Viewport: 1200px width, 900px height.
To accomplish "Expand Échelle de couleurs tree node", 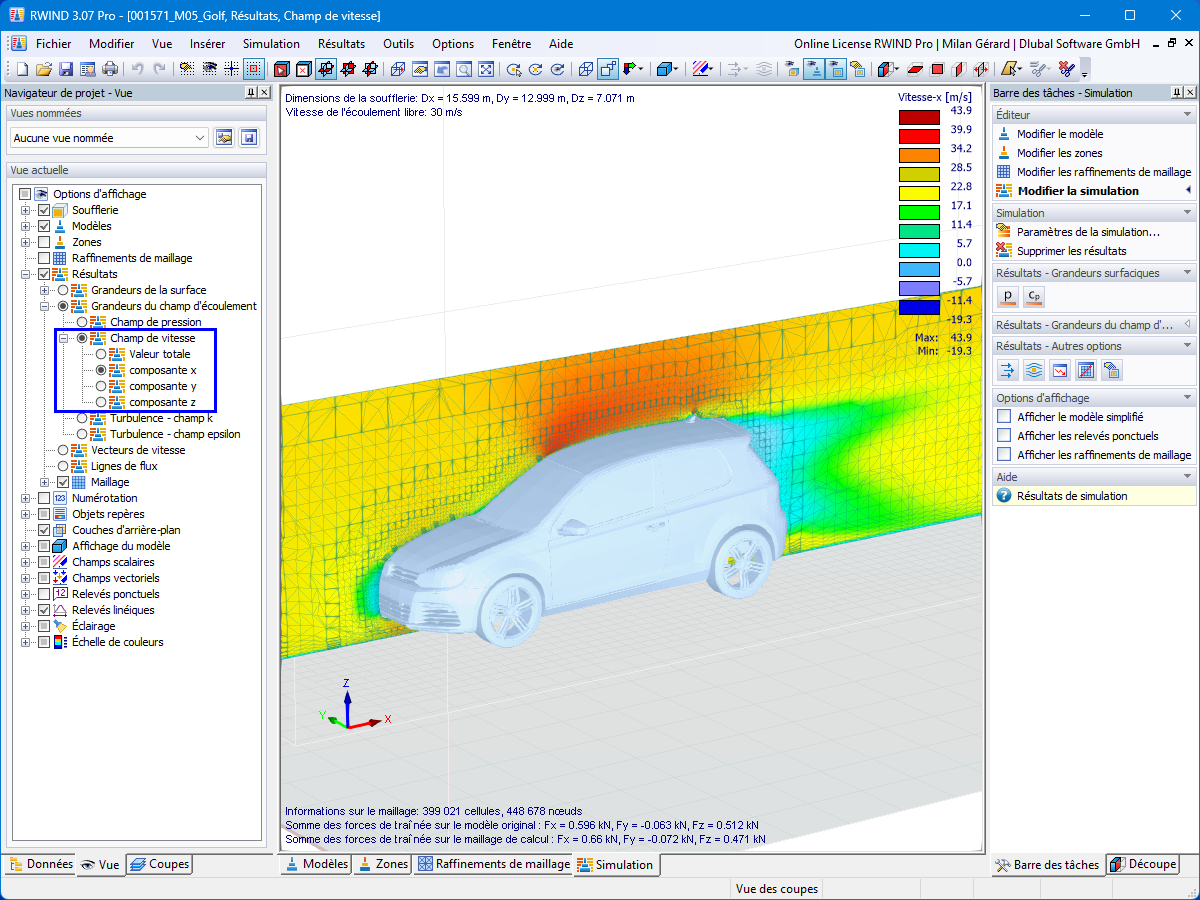I will pyautogui.click(x=25, y=642).
